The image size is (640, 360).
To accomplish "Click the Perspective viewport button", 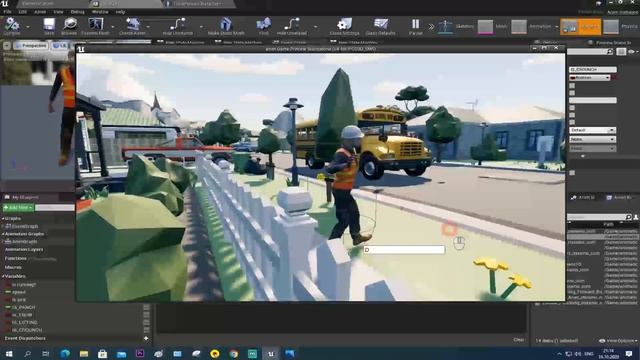I will [x=31, y=45].
